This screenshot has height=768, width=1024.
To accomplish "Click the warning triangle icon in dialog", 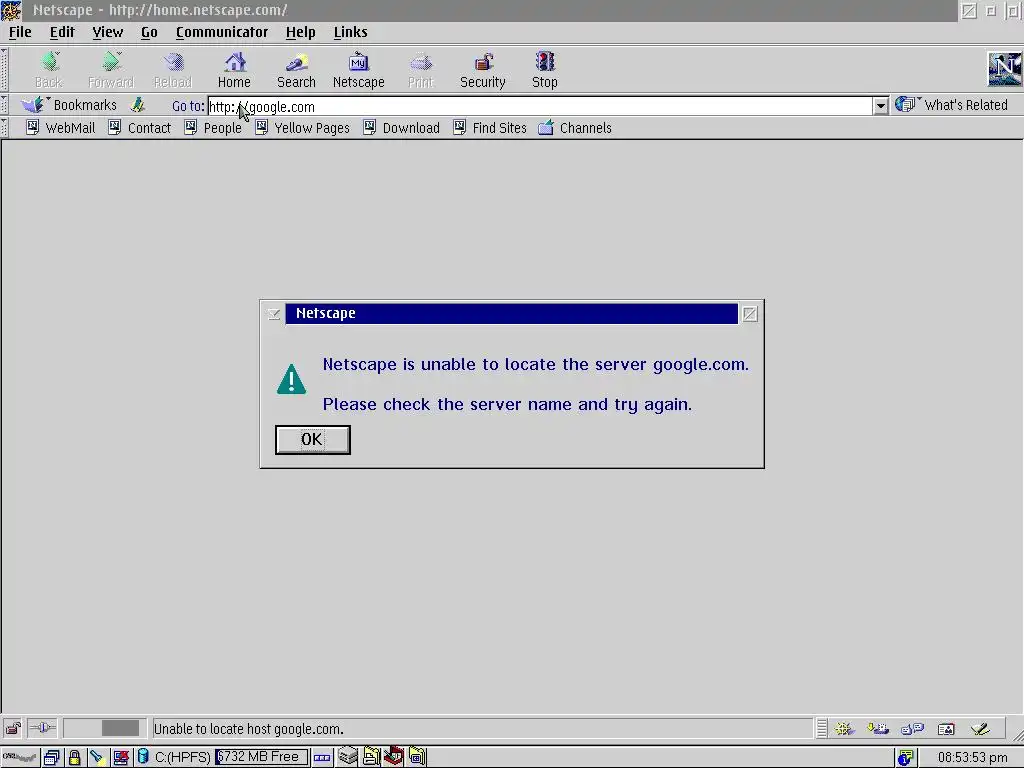I will click(291, 379).
